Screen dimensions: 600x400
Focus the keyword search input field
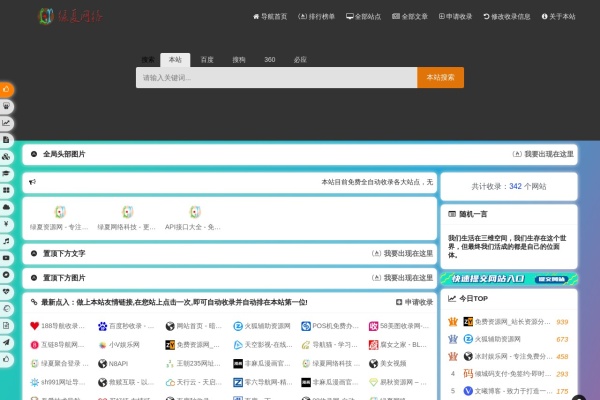click(x=276, y=77)
